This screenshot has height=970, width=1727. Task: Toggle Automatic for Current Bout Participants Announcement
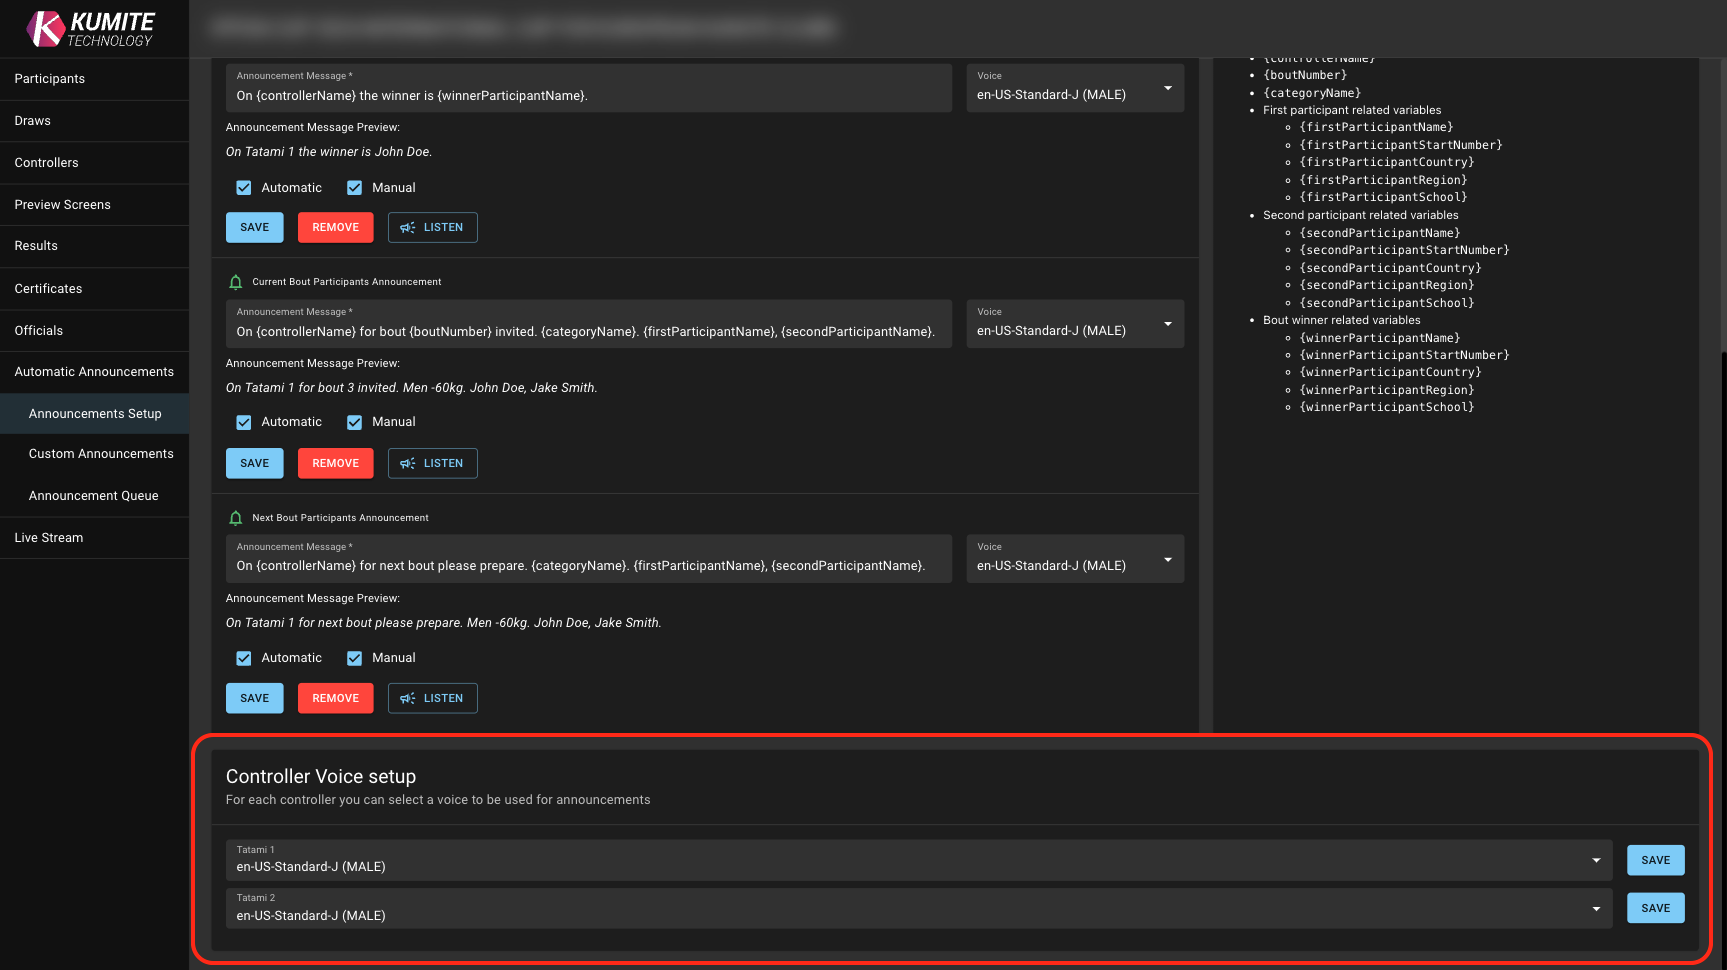click(244, 423)
